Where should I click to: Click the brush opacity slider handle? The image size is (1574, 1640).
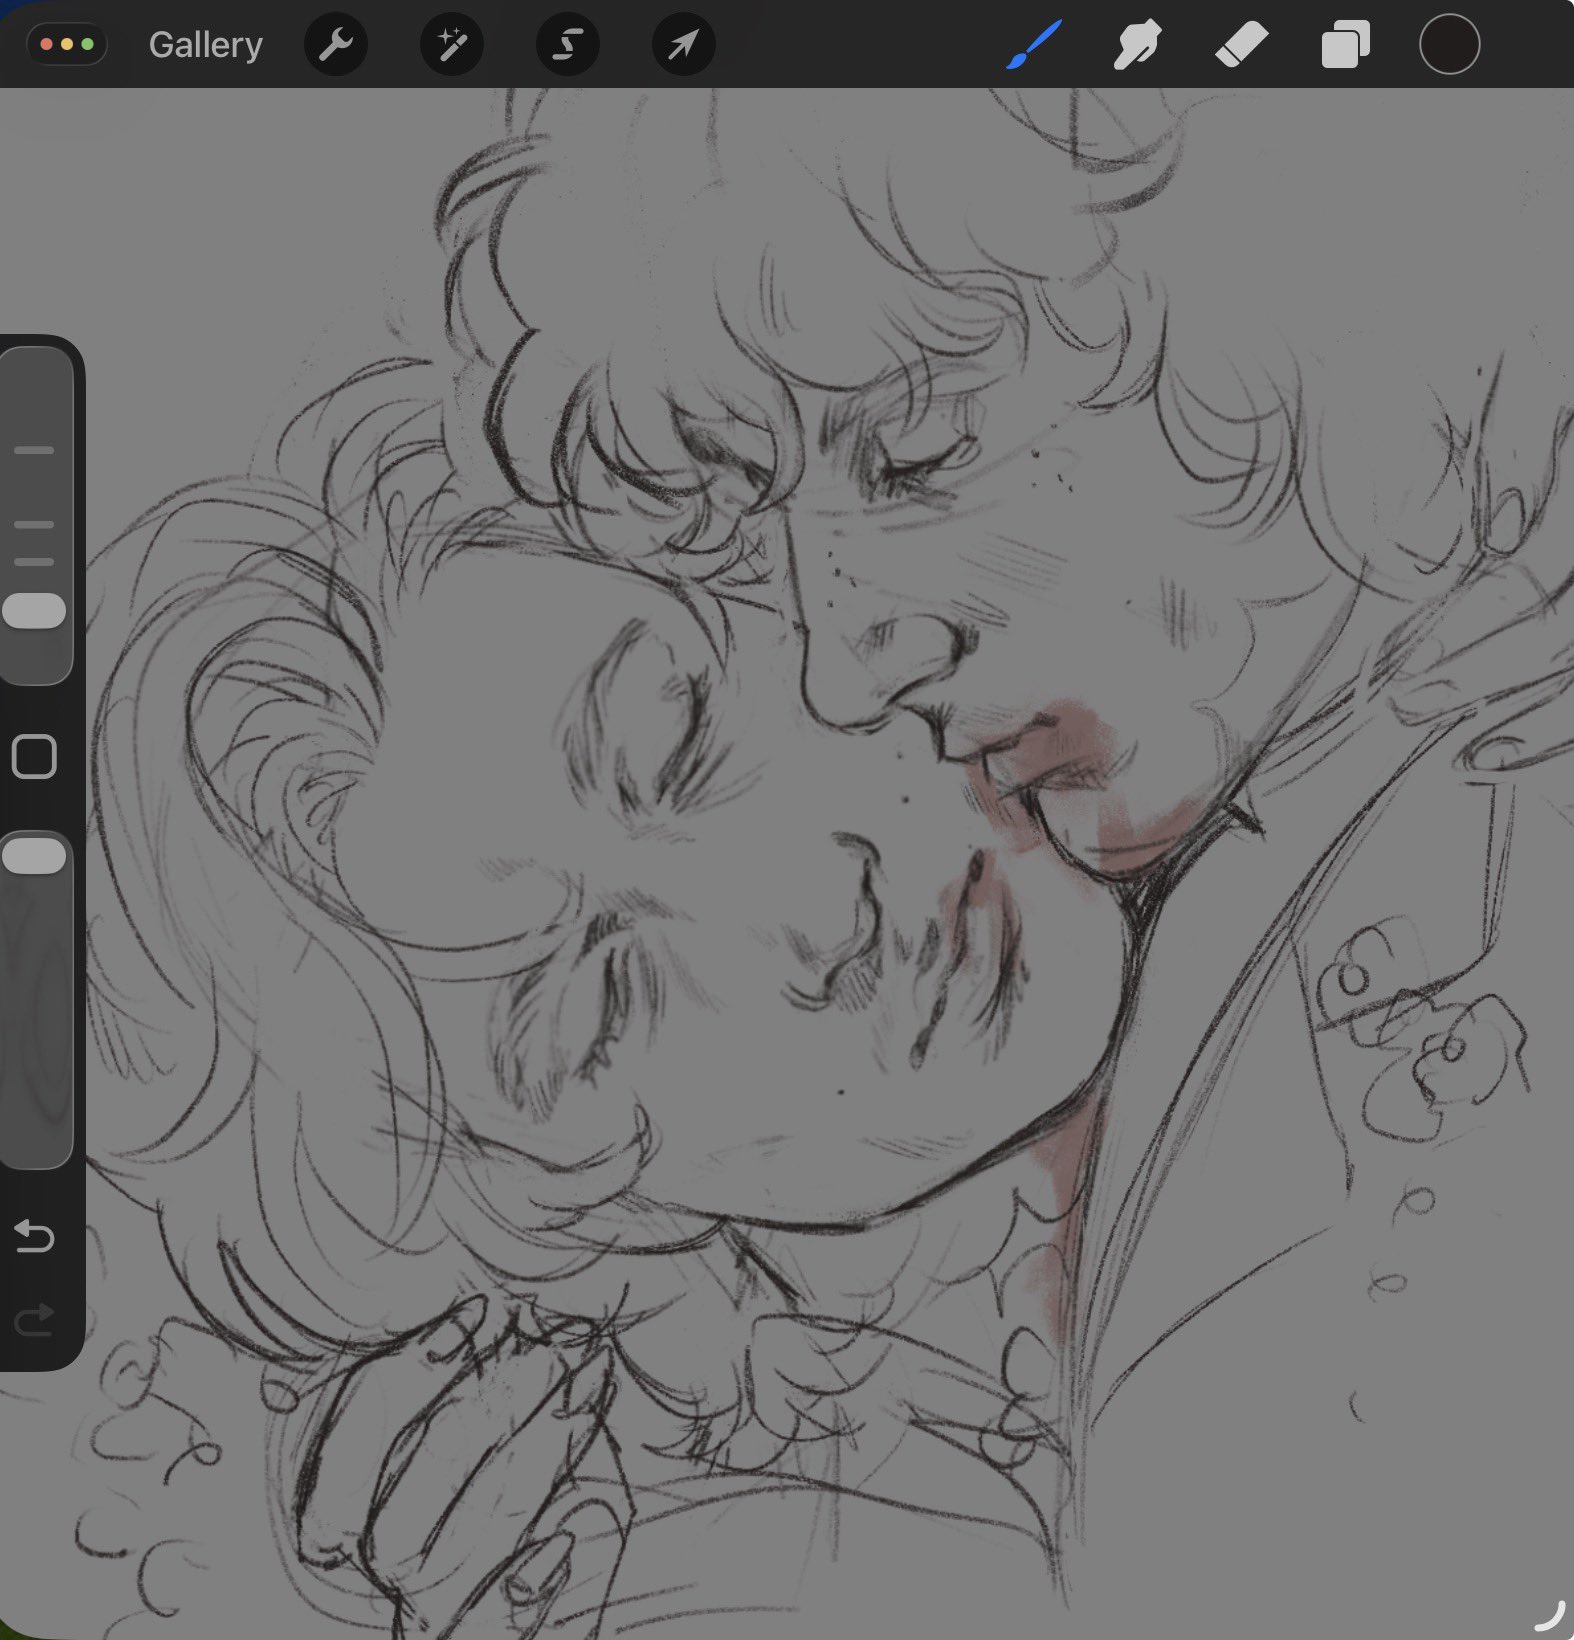pyautogui.click(x=35, y=857)
